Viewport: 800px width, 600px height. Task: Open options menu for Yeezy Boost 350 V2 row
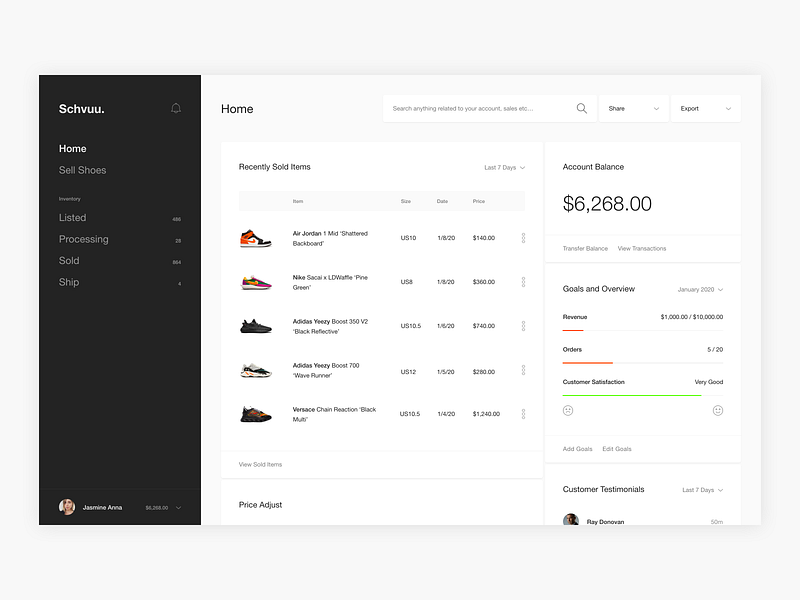click(x=523, y=326)
